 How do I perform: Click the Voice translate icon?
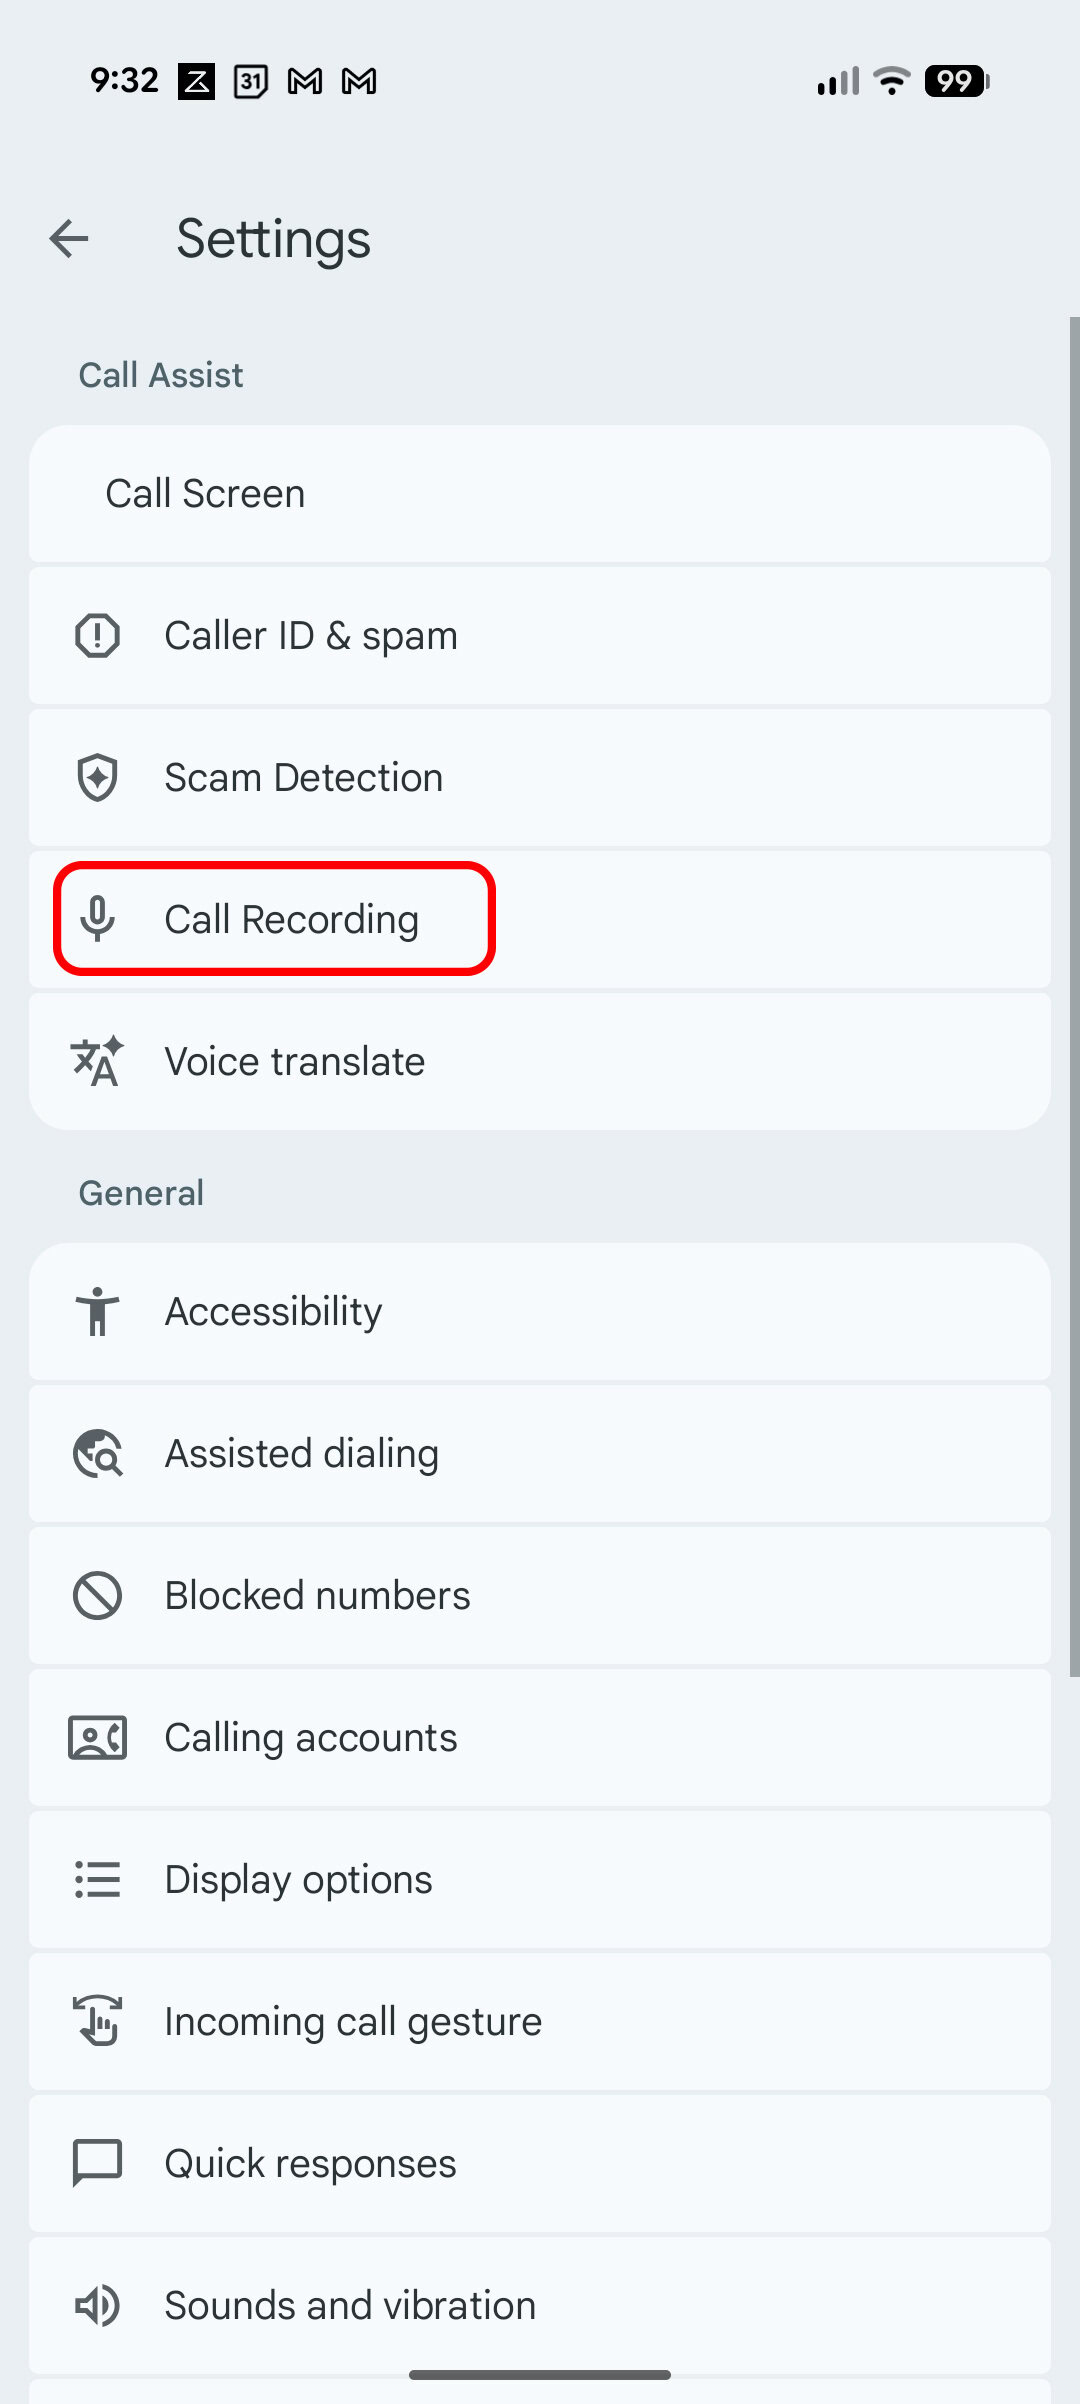tap(97, 1060)
